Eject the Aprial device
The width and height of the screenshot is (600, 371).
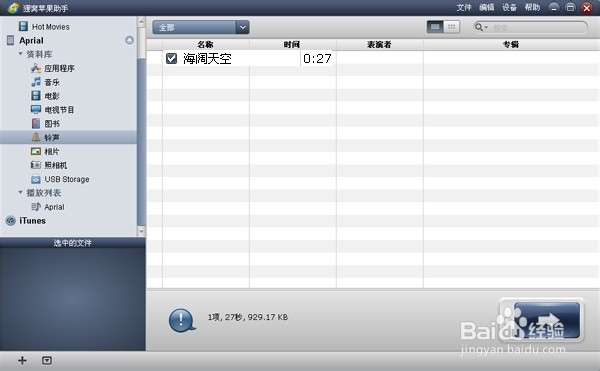click(129, 40)
